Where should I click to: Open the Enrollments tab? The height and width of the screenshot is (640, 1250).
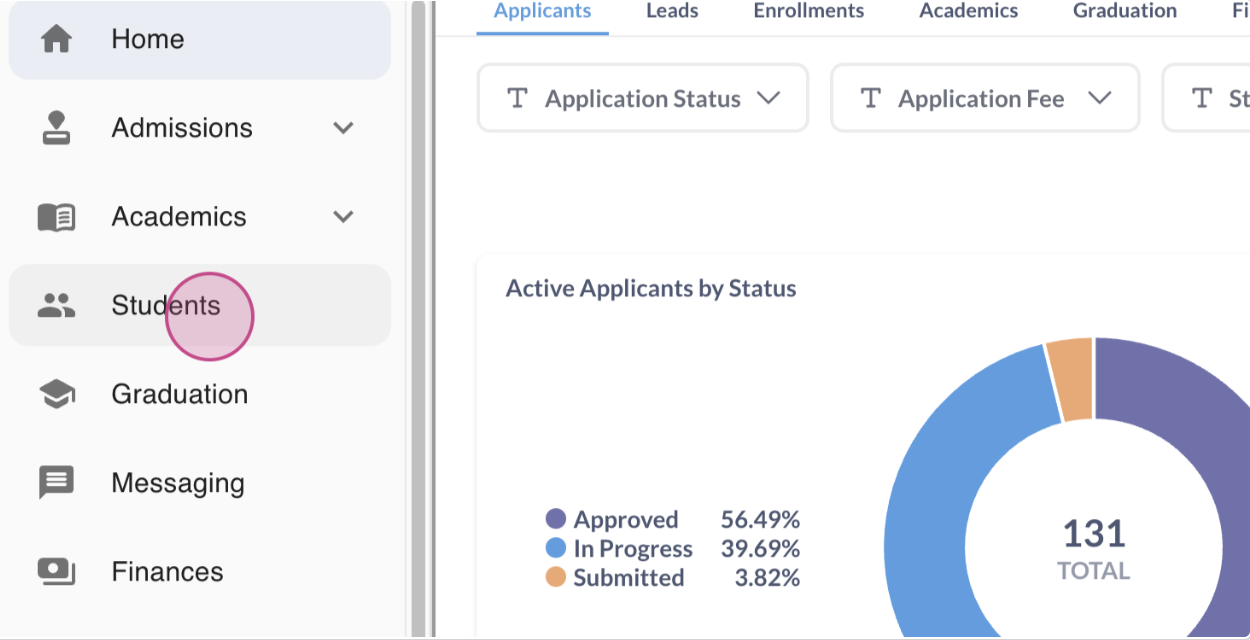[x=808, y=12]
